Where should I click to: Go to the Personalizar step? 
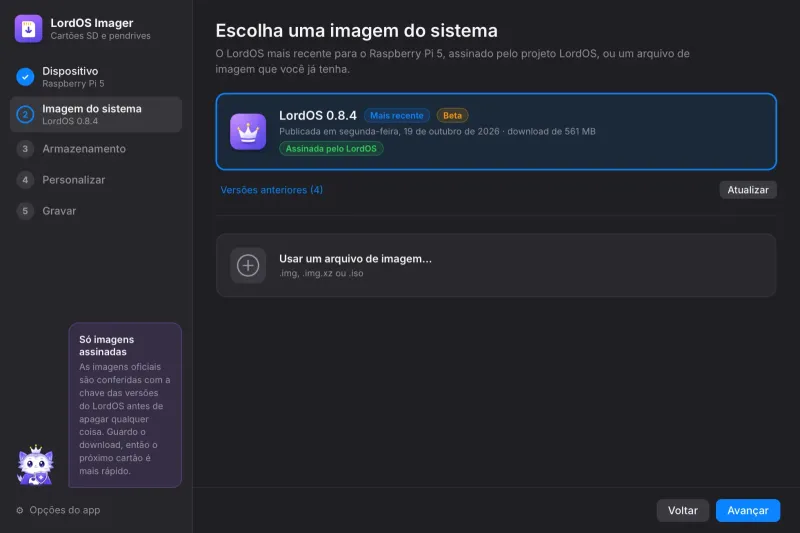point(96,180)
